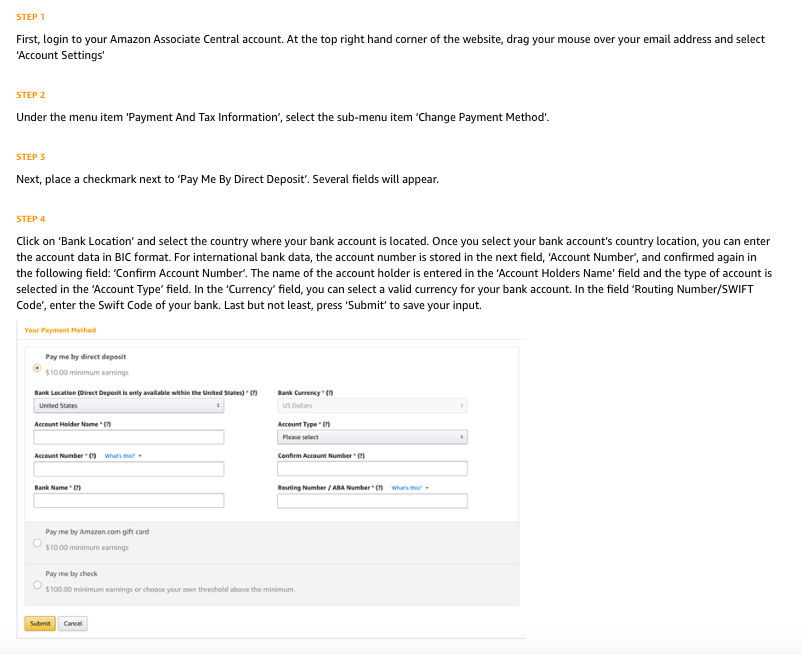Viewport: 802px width, 654px height.
Task: Select the Pay me by check option
Action: [x=38, y=583]
